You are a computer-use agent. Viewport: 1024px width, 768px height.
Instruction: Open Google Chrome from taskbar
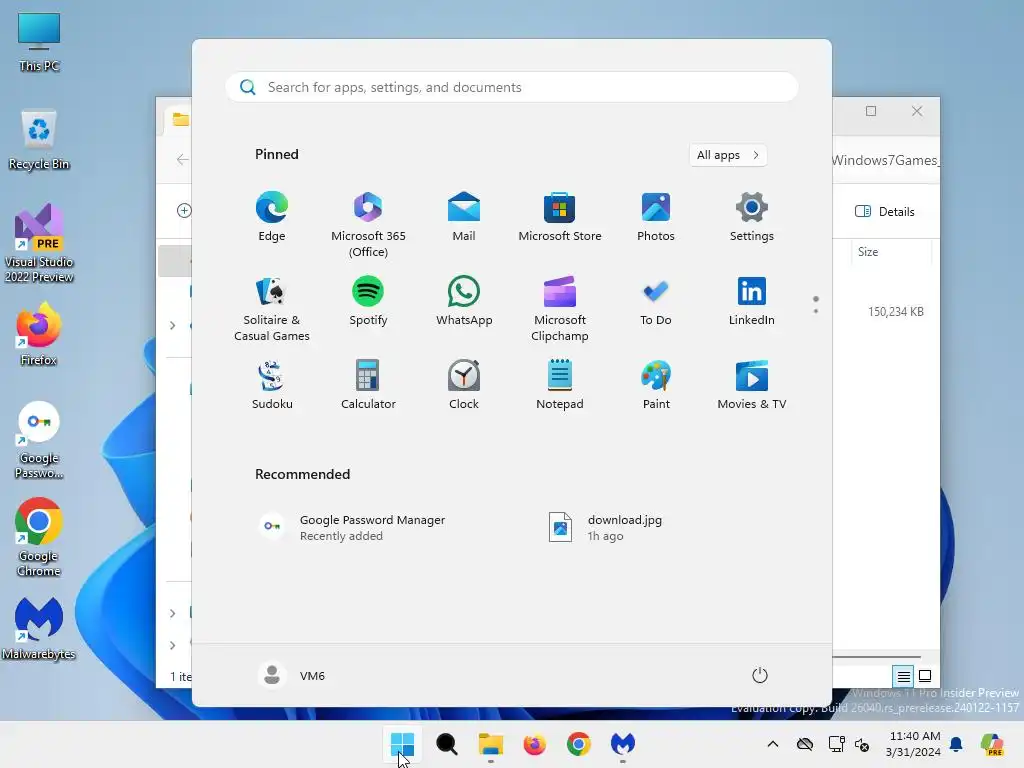(x=579, y=744)
